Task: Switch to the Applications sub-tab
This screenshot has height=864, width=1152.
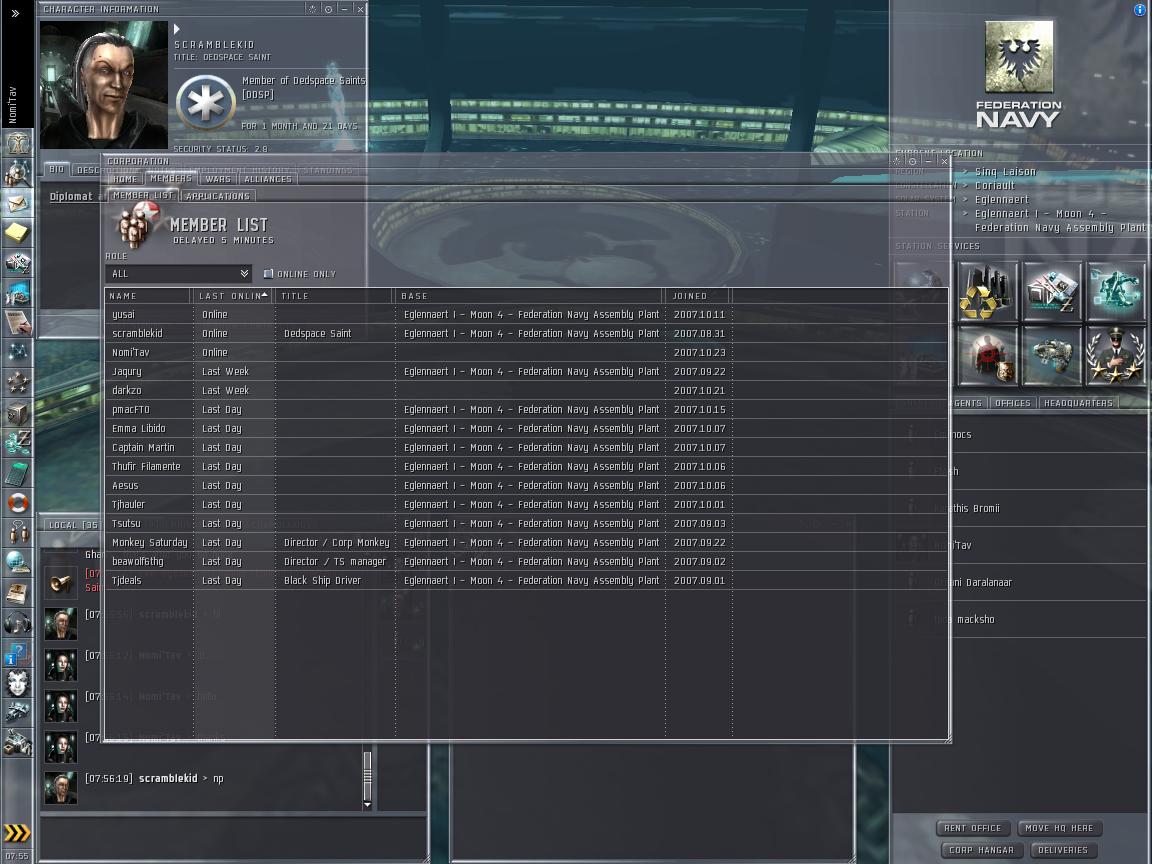Action: 217,196
